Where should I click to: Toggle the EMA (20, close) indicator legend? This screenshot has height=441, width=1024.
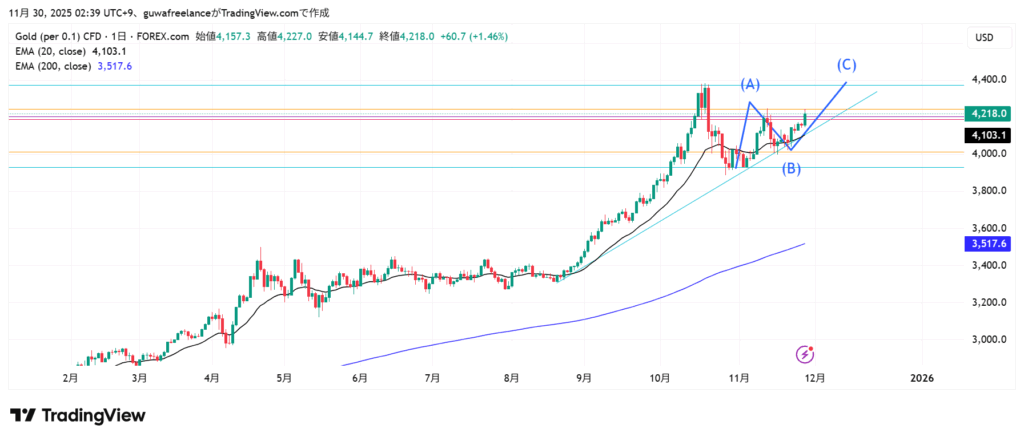click(x=50, y=50)
